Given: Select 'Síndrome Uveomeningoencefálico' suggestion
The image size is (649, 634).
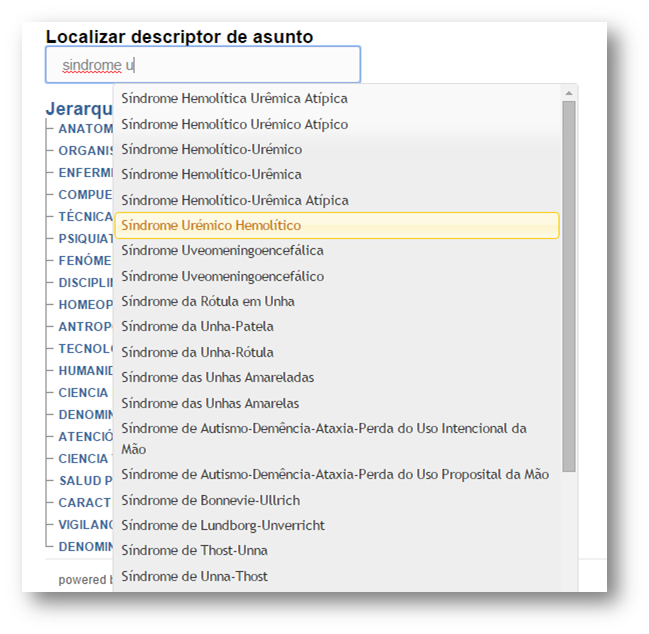Looking at the screenshot, I should pos(337,276).
